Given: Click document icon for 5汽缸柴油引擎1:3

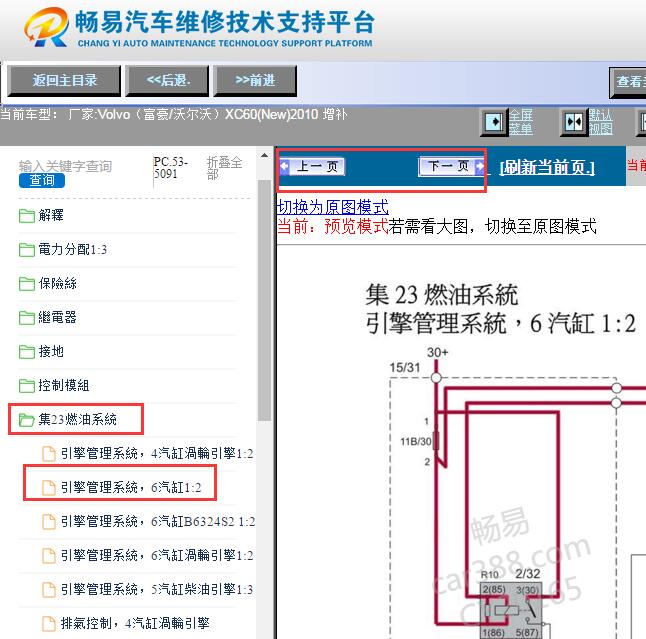Looking at the screenshot, I should click(x=49, y=590).
